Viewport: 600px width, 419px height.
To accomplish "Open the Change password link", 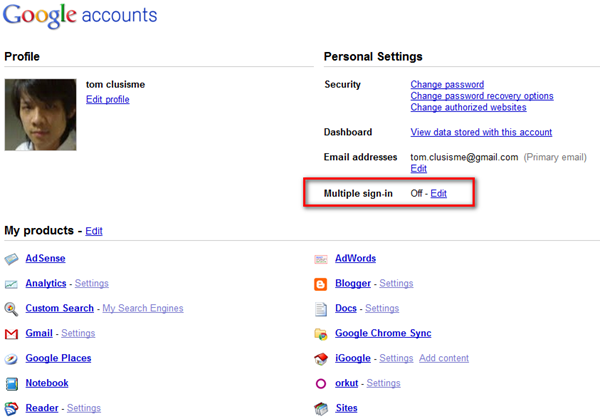I will pyautogui.click(x=447, y=85).
